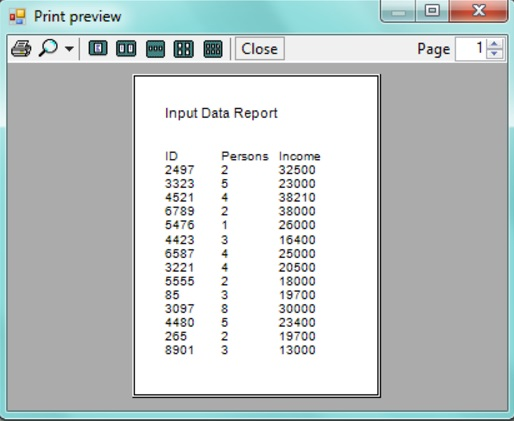
Task: Click the Close button in the toolbar
Action: [x=260, y=49]
